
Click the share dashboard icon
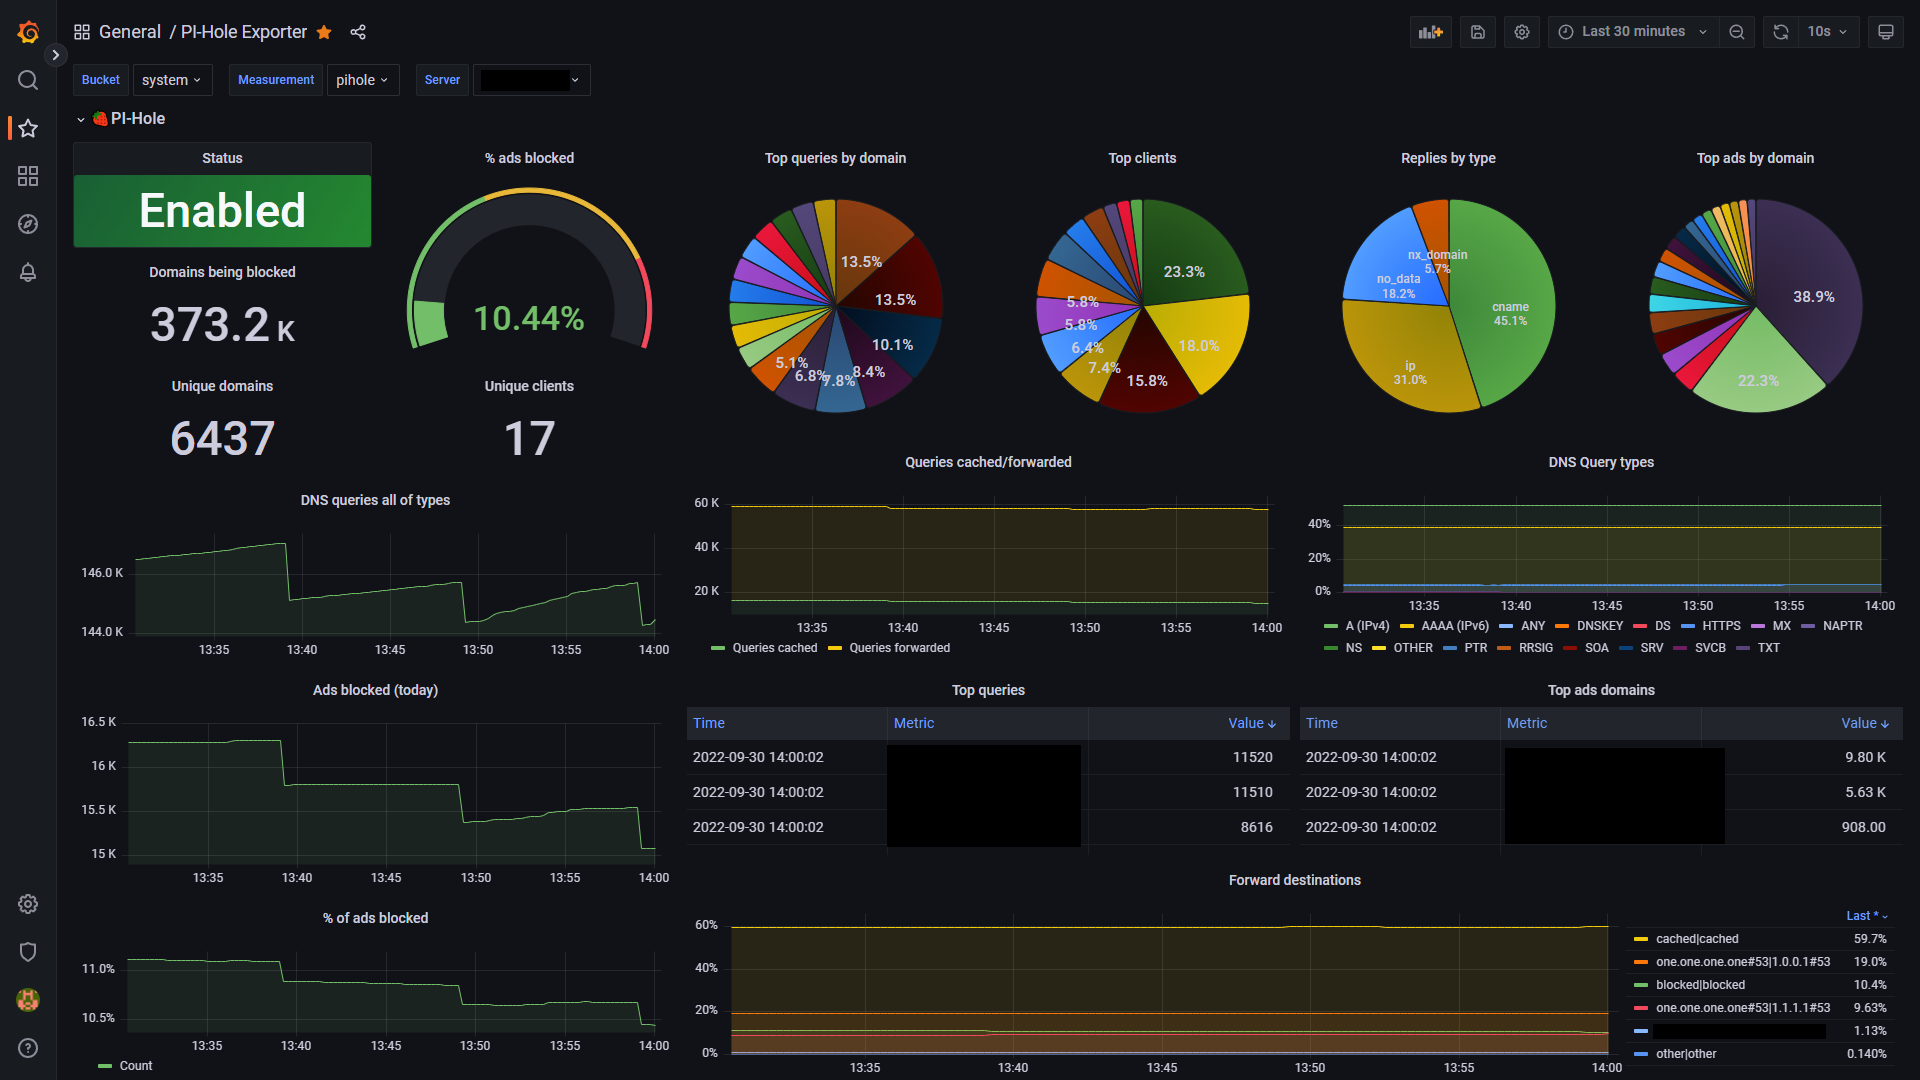(x=359, y=32)
